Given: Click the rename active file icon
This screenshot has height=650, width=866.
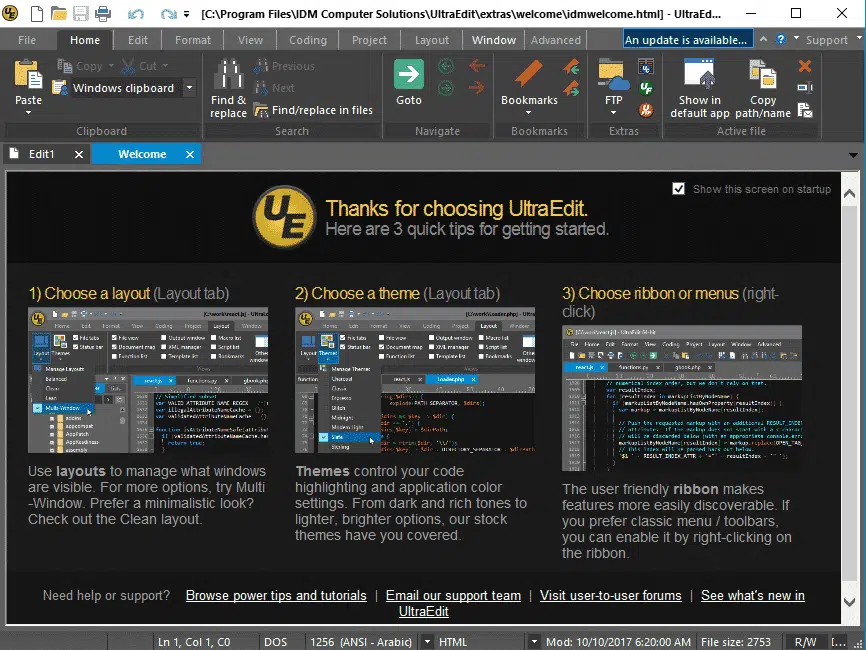Looking at the screenshot, I should (805, 87).
